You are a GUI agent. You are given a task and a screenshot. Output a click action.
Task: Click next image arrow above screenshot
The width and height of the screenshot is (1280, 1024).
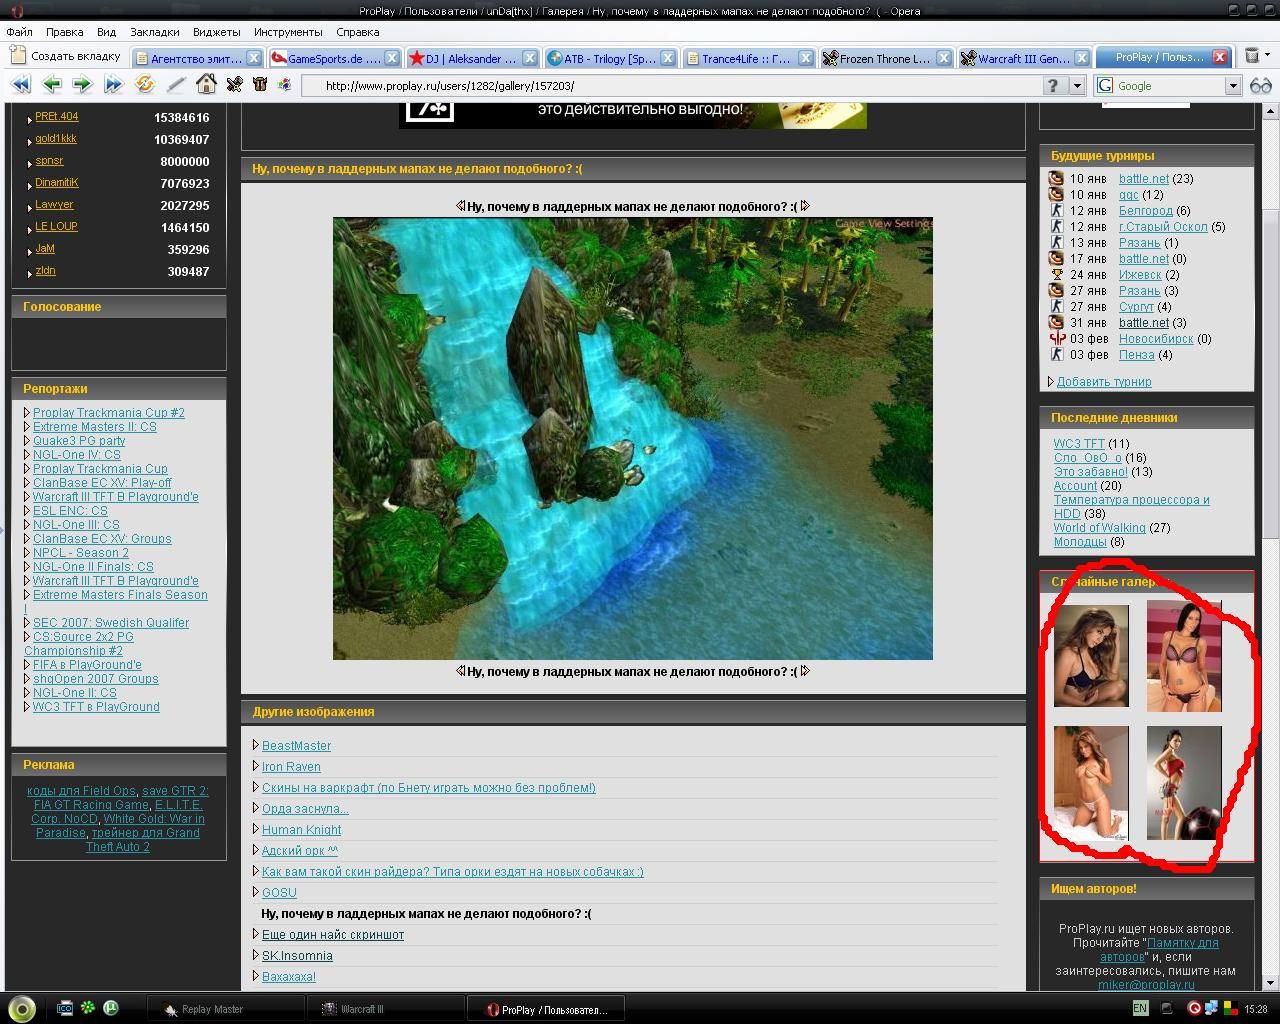tap(805, 206)
